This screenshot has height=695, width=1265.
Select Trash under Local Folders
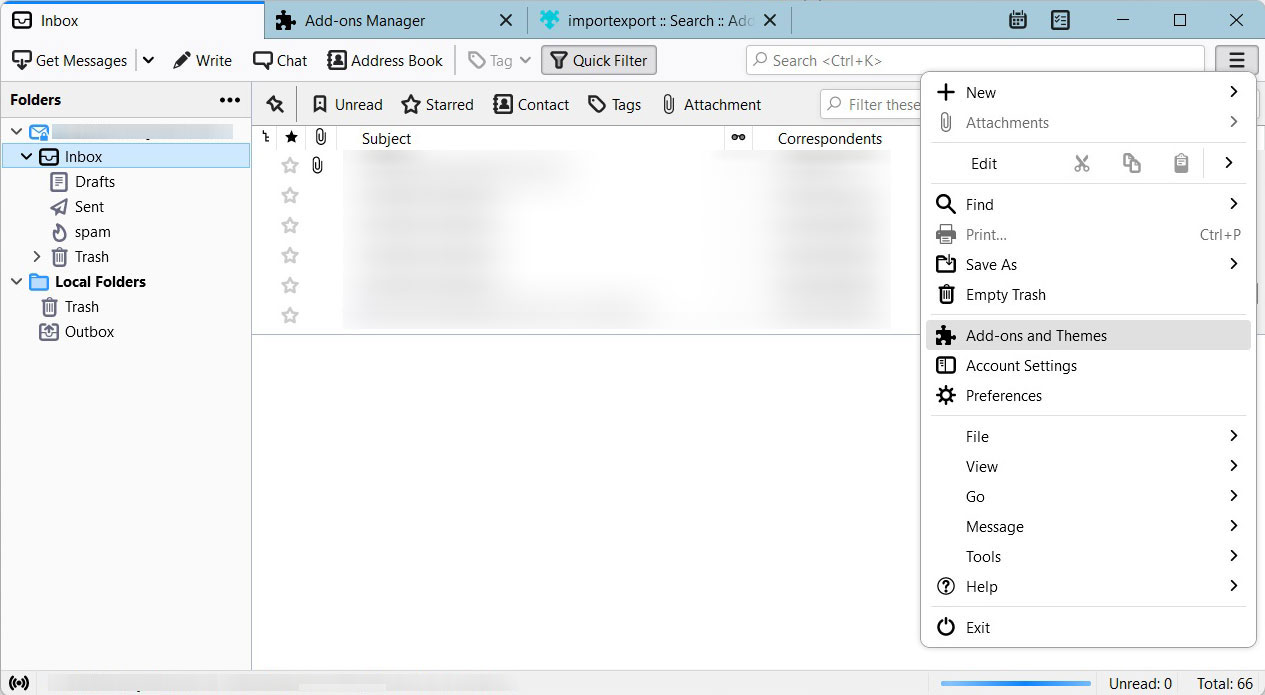[x=82, y=307]
